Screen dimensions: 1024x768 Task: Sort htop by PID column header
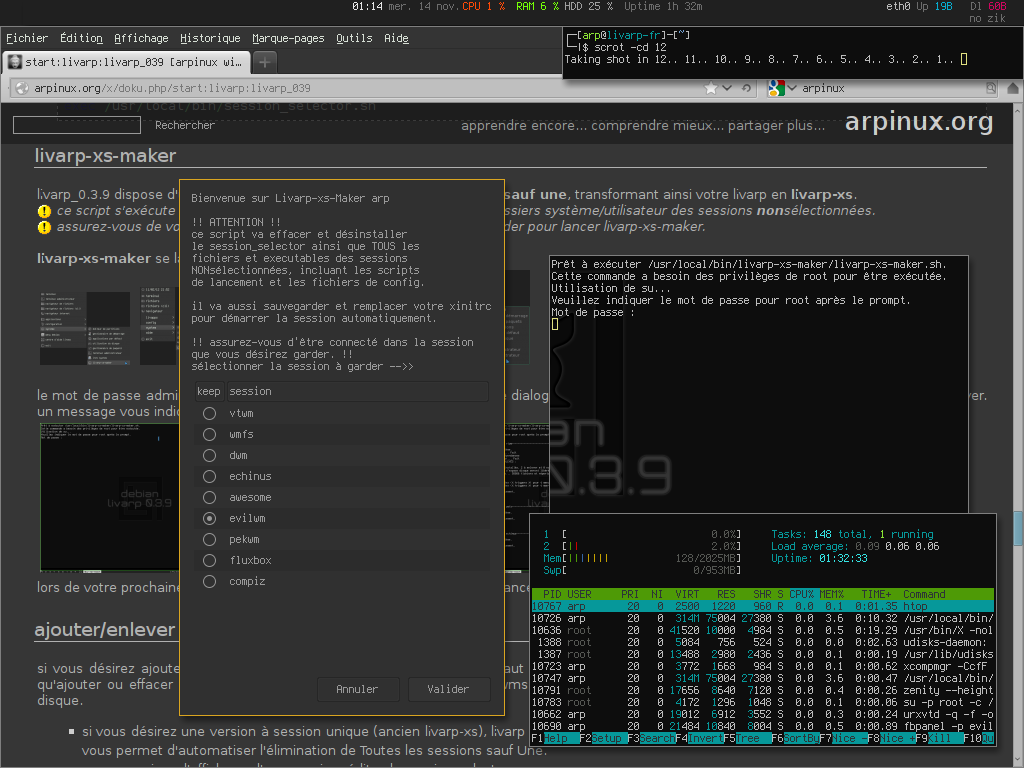pos(552,594)
